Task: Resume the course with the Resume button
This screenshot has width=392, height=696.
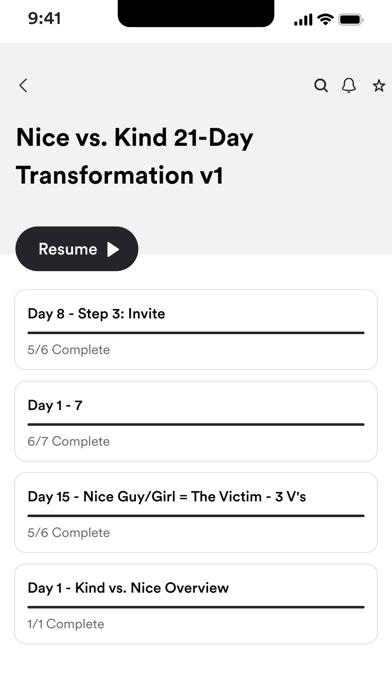Action: pyautogui.click(x=77, y=249)
